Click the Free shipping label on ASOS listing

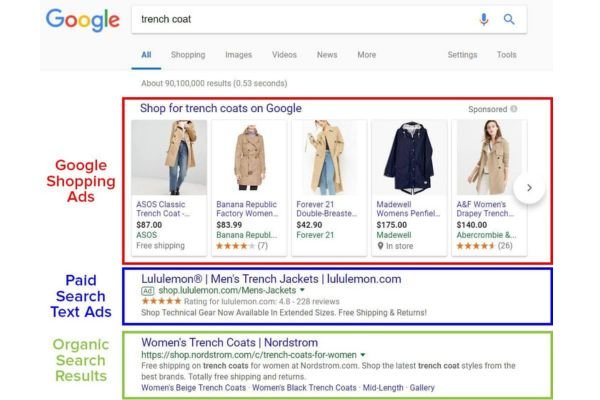click(160, 245)
